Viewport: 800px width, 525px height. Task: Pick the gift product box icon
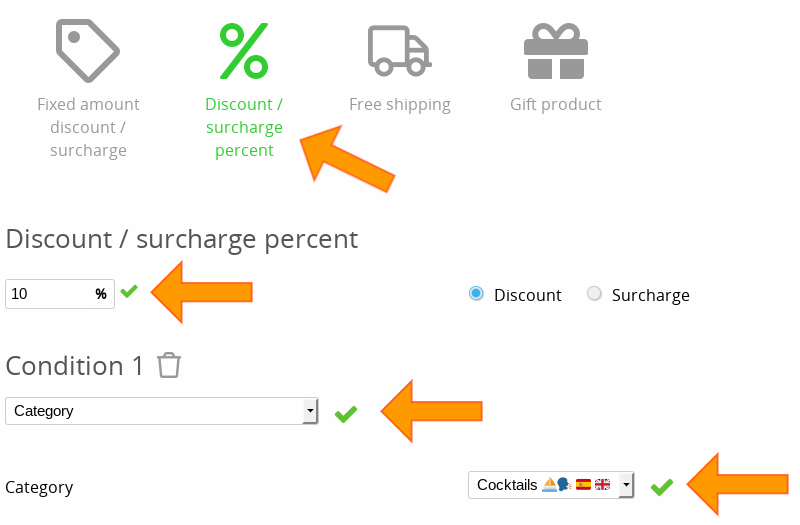[x=555, y=52]
